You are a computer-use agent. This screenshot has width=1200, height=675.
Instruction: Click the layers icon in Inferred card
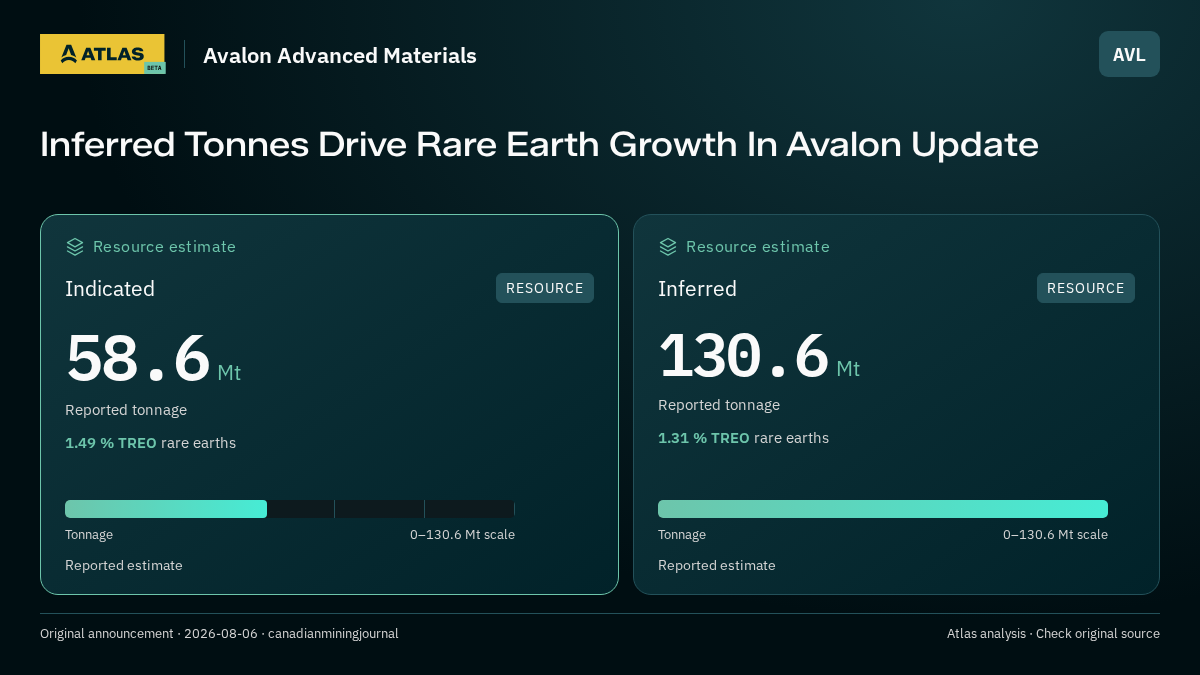668,247
